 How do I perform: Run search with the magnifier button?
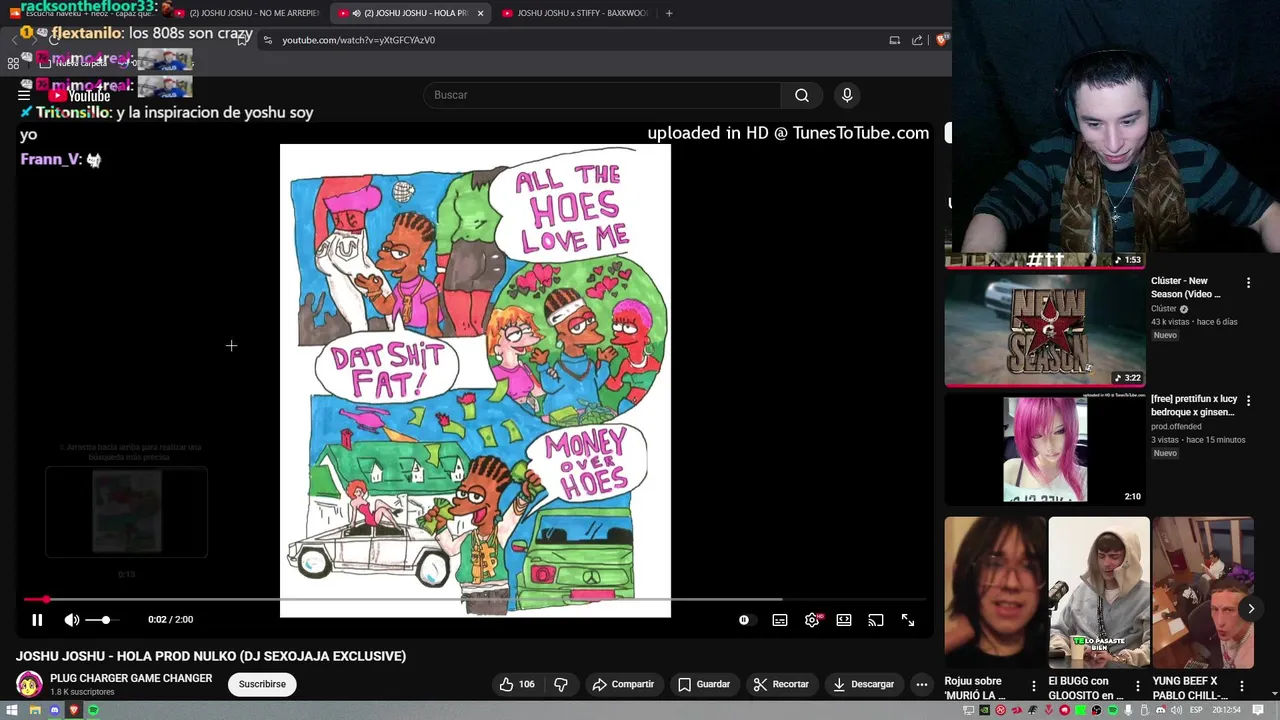pyautogui.click(x=802, y=95)
